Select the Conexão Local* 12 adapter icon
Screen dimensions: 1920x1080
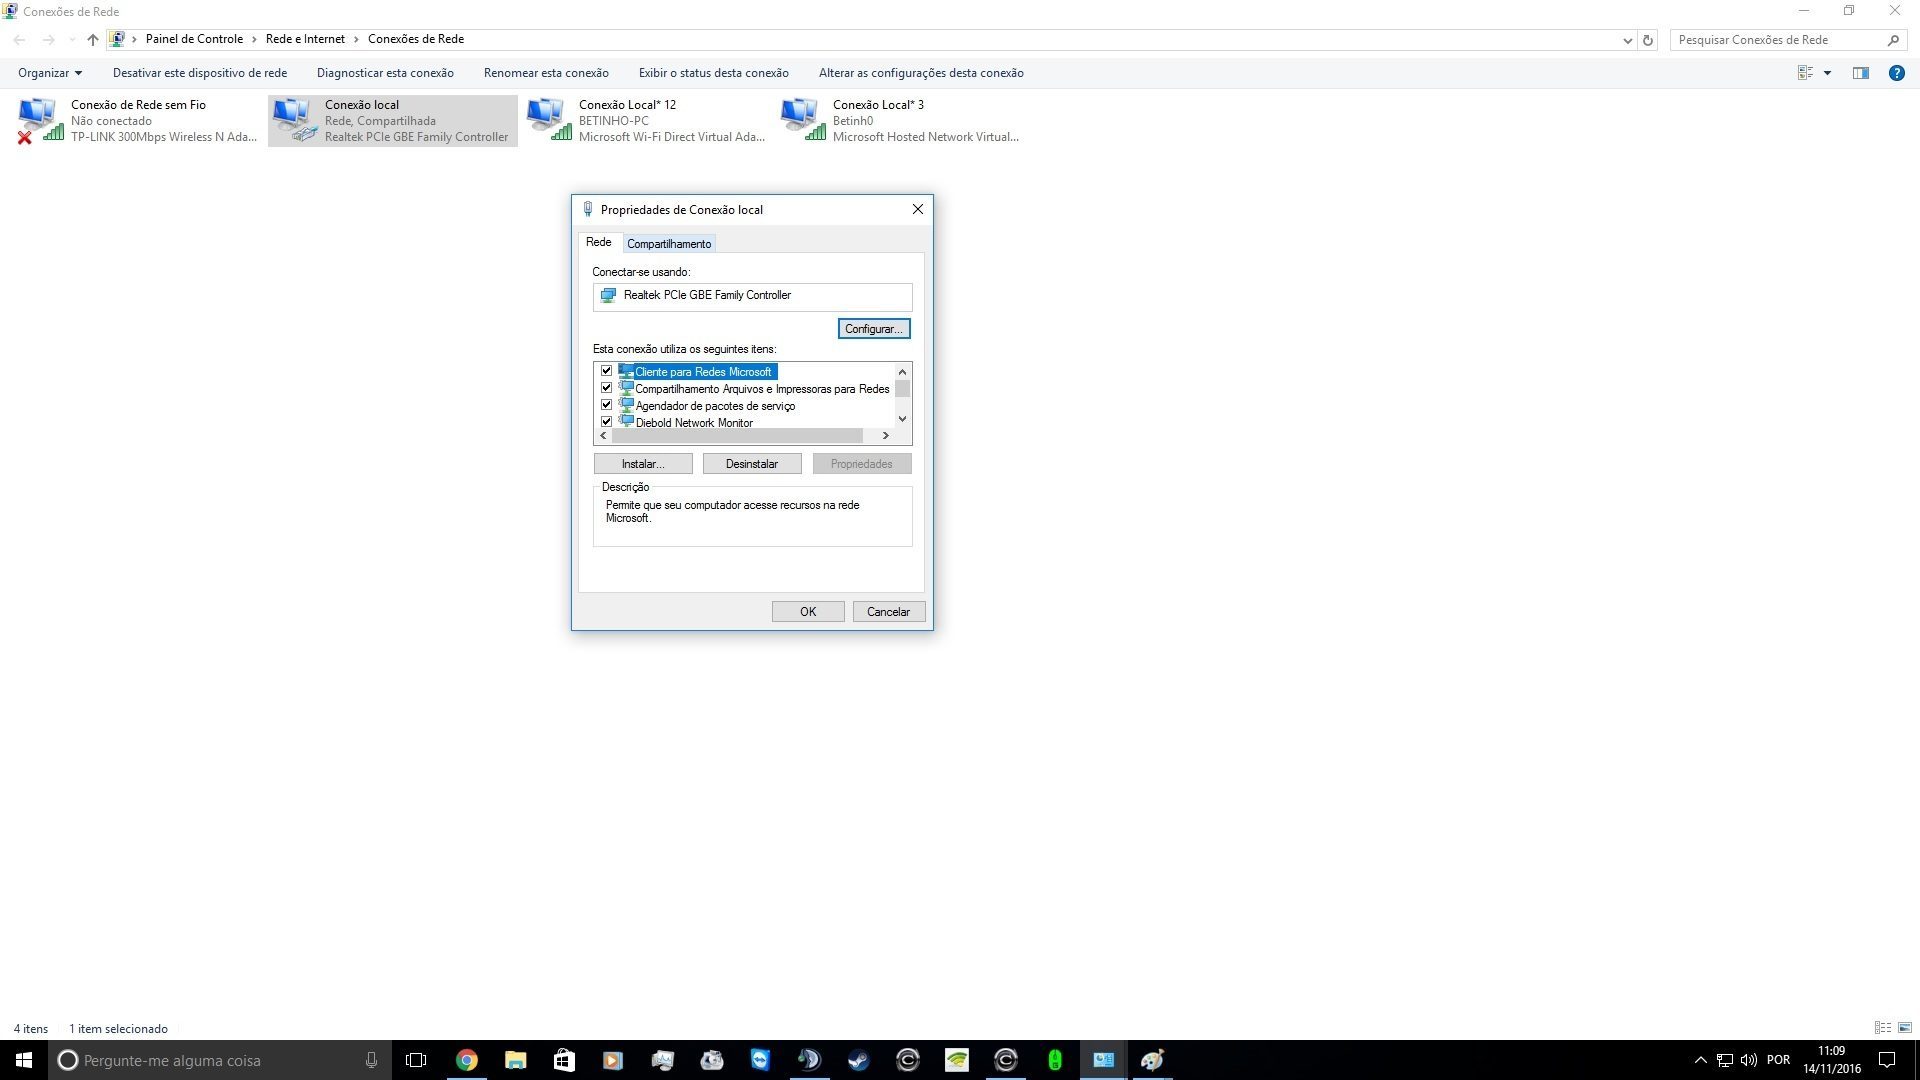[549, 120]
